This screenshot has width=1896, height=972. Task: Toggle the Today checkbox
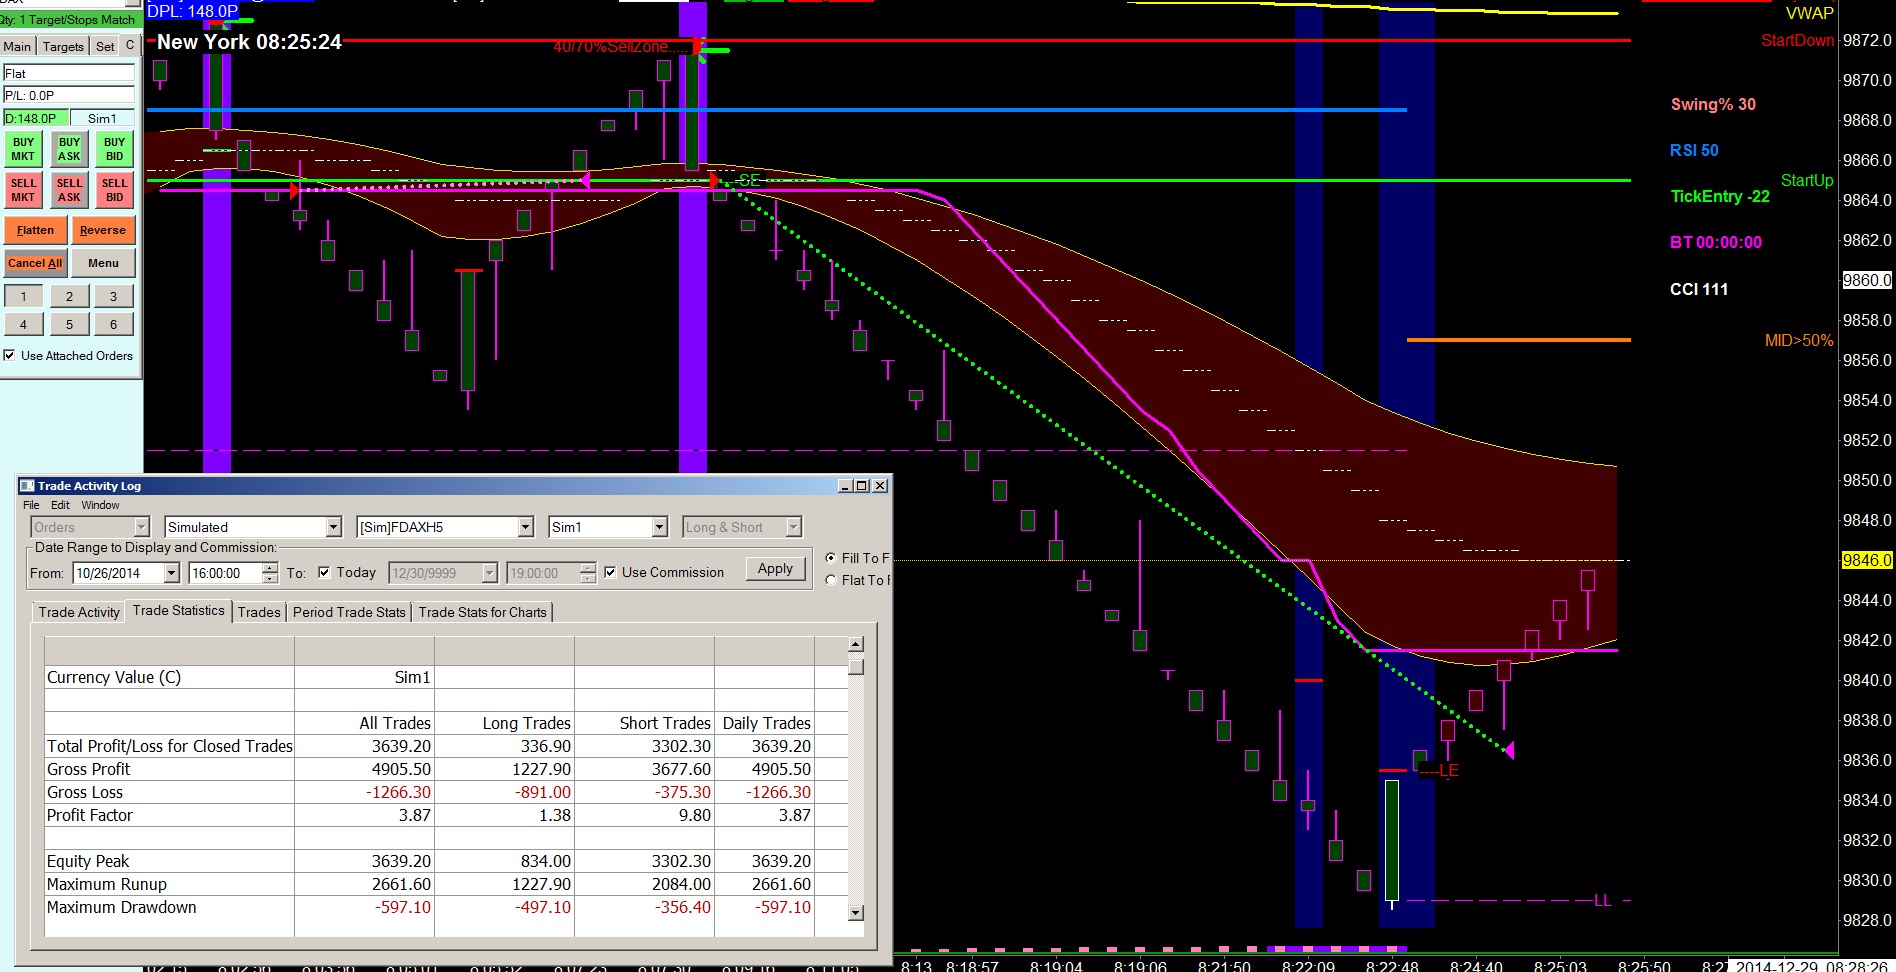324,572
